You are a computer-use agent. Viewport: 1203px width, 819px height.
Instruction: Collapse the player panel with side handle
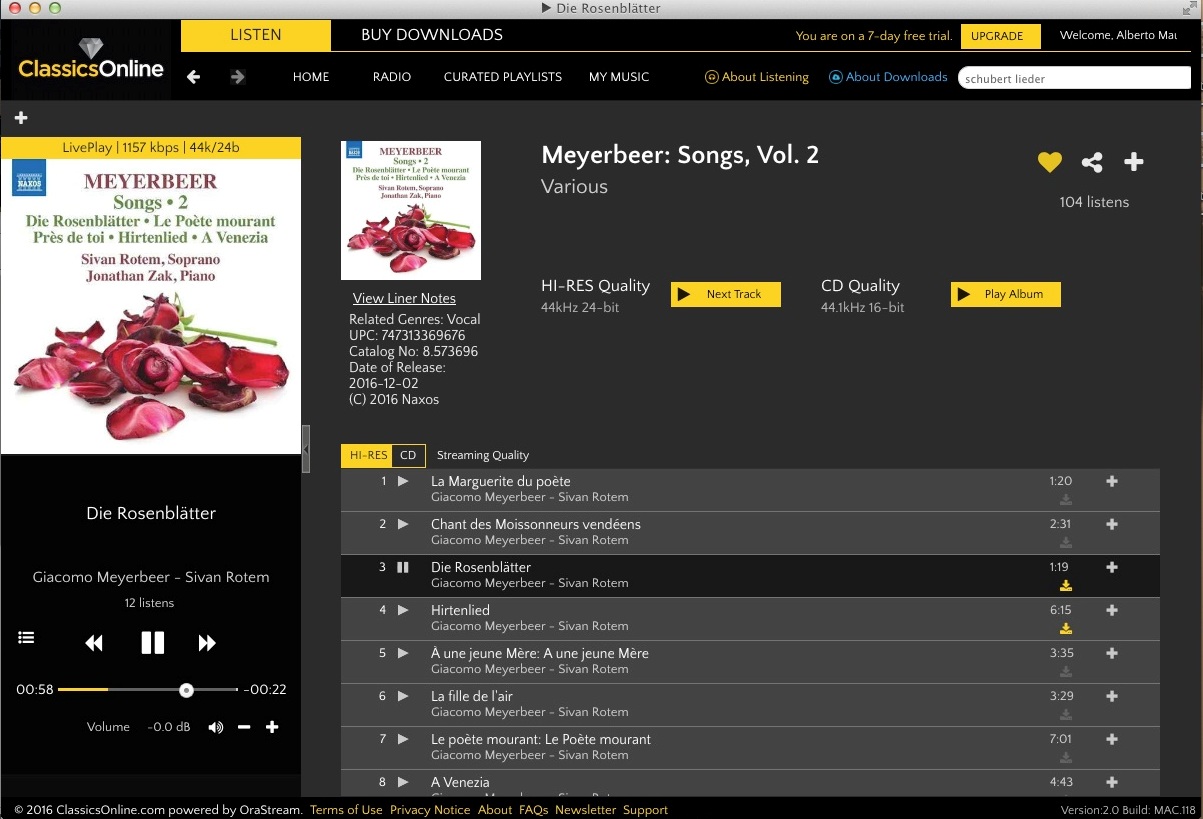pos(306,449)
